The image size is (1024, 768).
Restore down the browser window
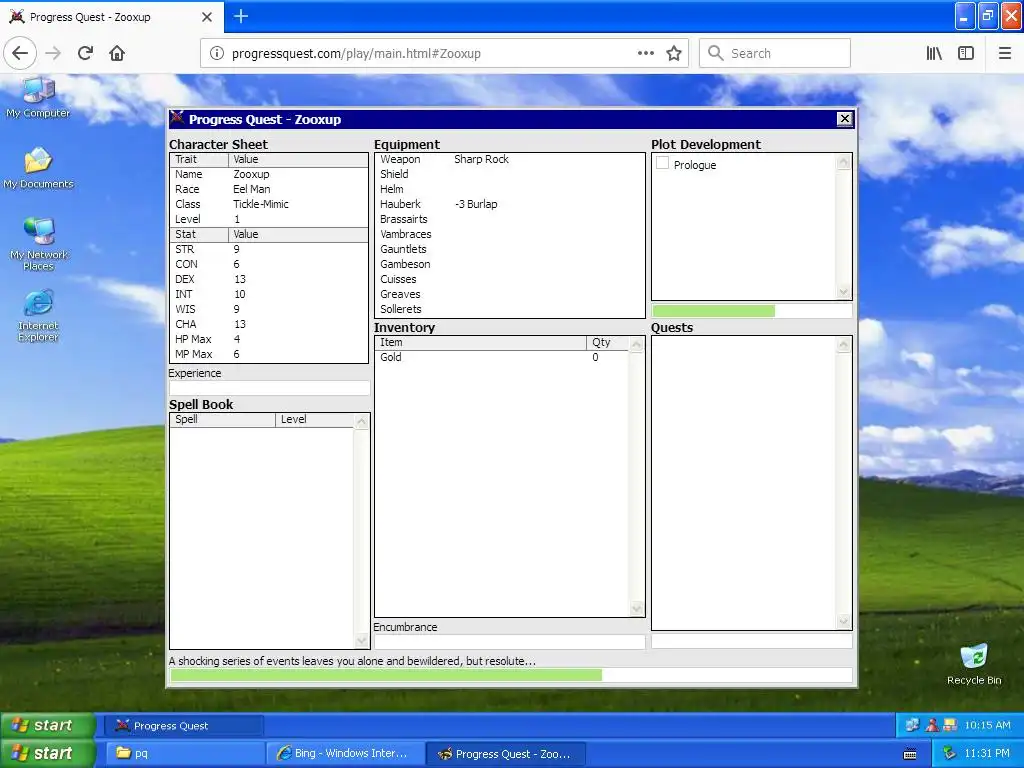point(988,16)
